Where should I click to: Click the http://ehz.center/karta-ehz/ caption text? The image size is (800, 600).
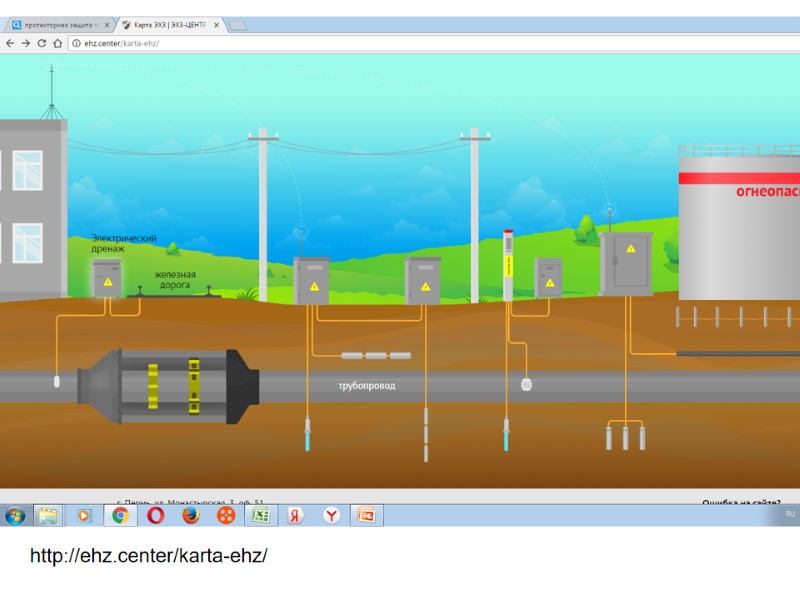click(x=148, y=556)
